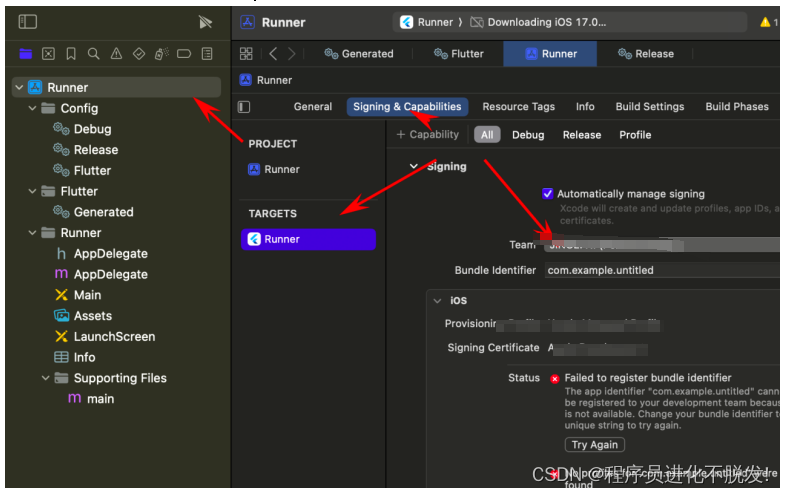
Task: Open the Build Settings tab
Action: pos(650,107)
